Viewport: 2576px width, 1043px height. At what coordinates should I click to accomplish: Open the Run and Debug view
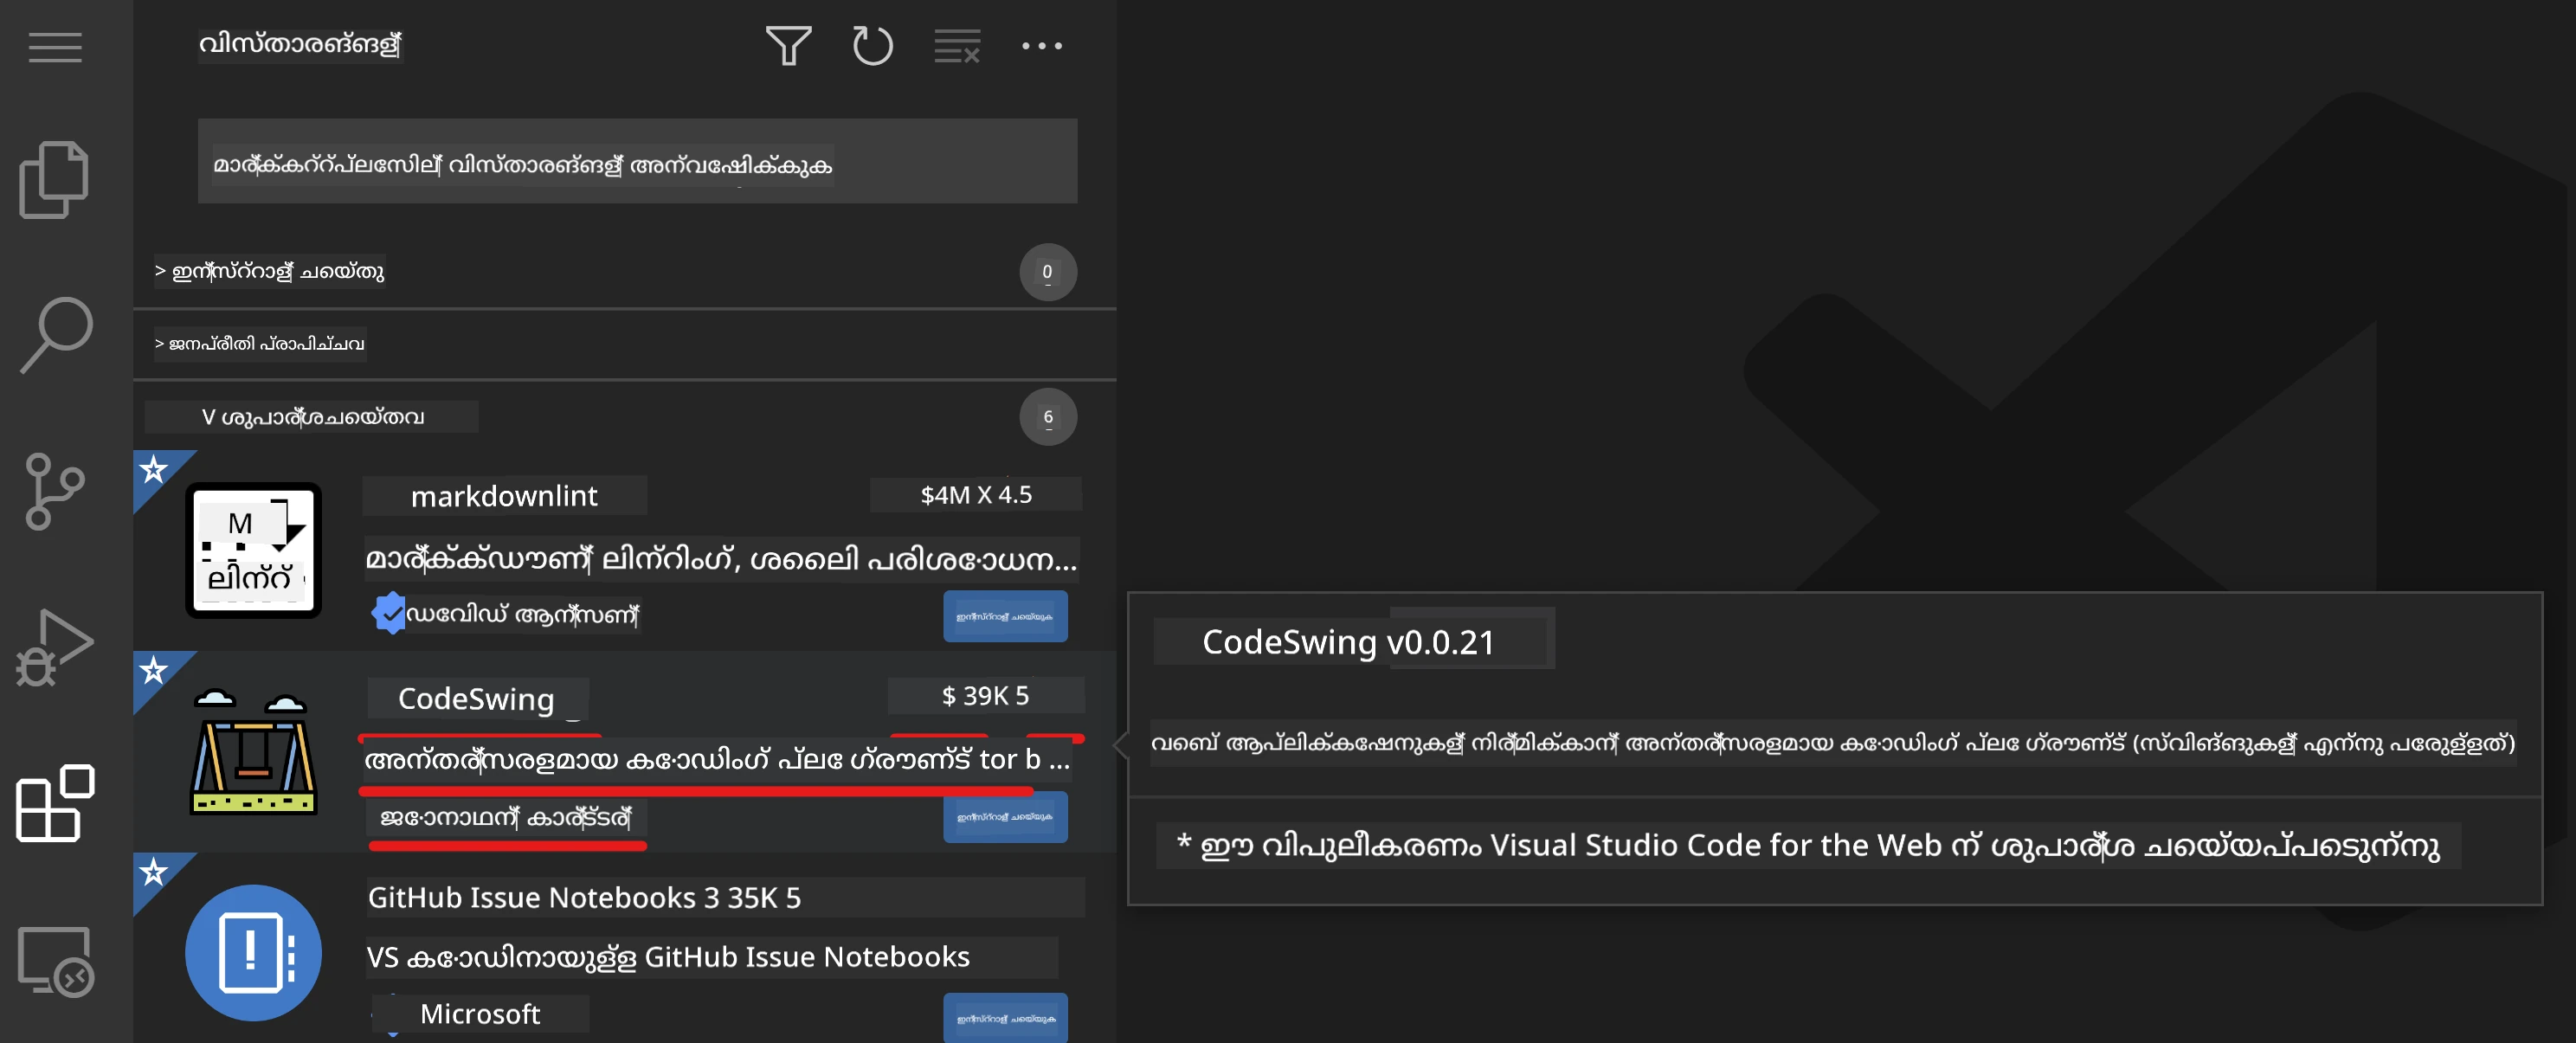(x=54, y=648)
